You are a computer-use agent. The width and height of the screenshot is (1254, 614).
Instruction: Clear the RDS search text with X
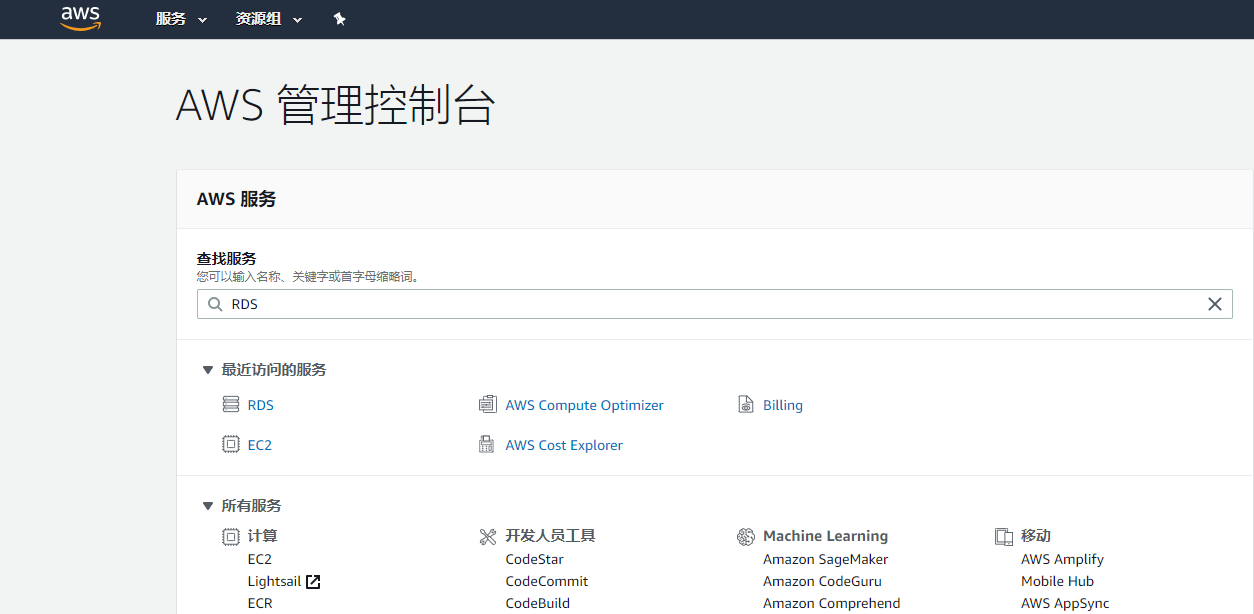1214,304
